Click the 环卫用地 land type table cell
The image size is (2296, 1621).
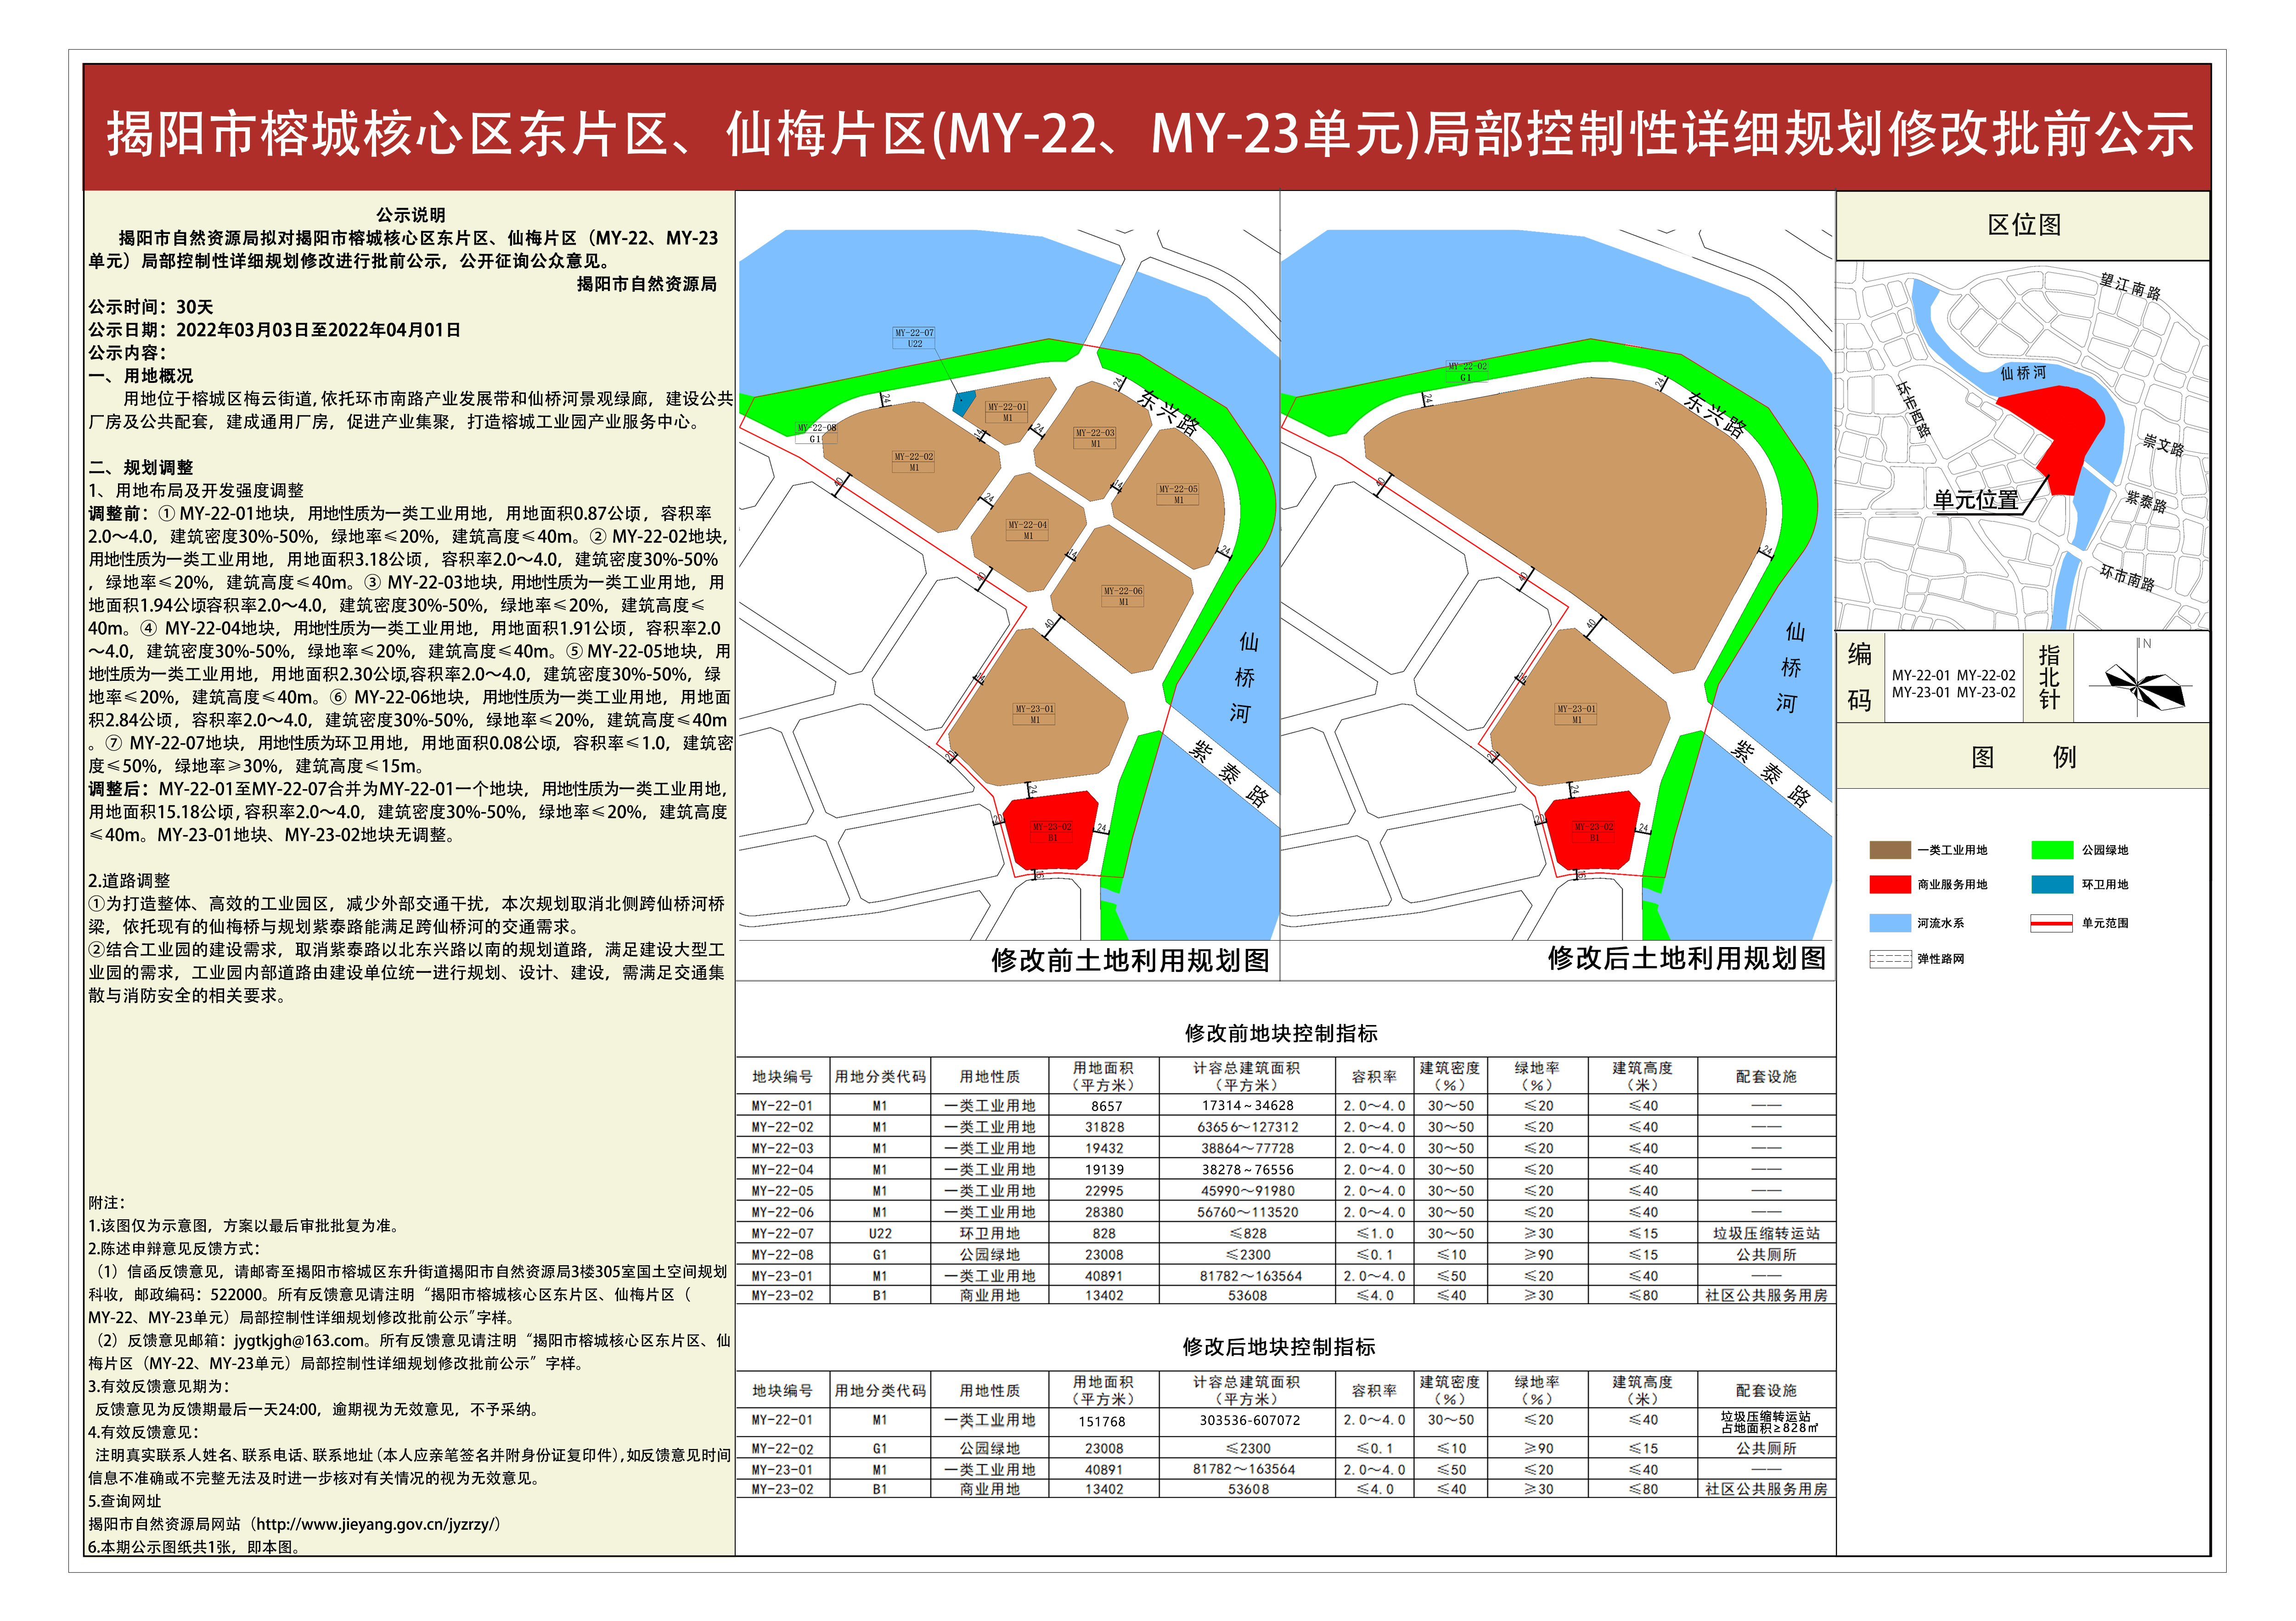(990, 1234)
